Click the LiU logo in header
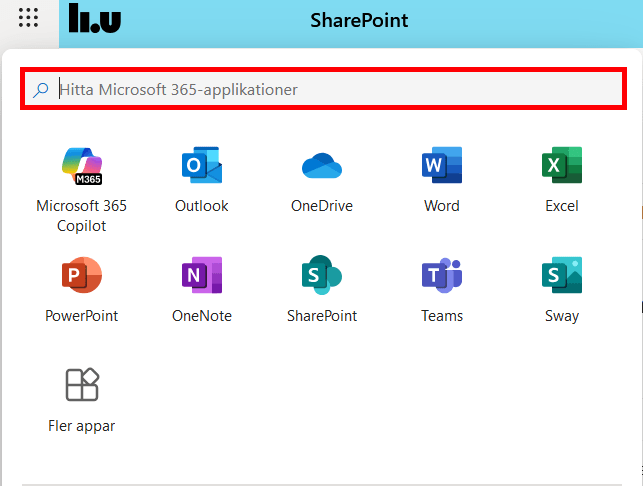Image resolution: width=643 pixels, height=486 pixels. click(x=95, y=18)
